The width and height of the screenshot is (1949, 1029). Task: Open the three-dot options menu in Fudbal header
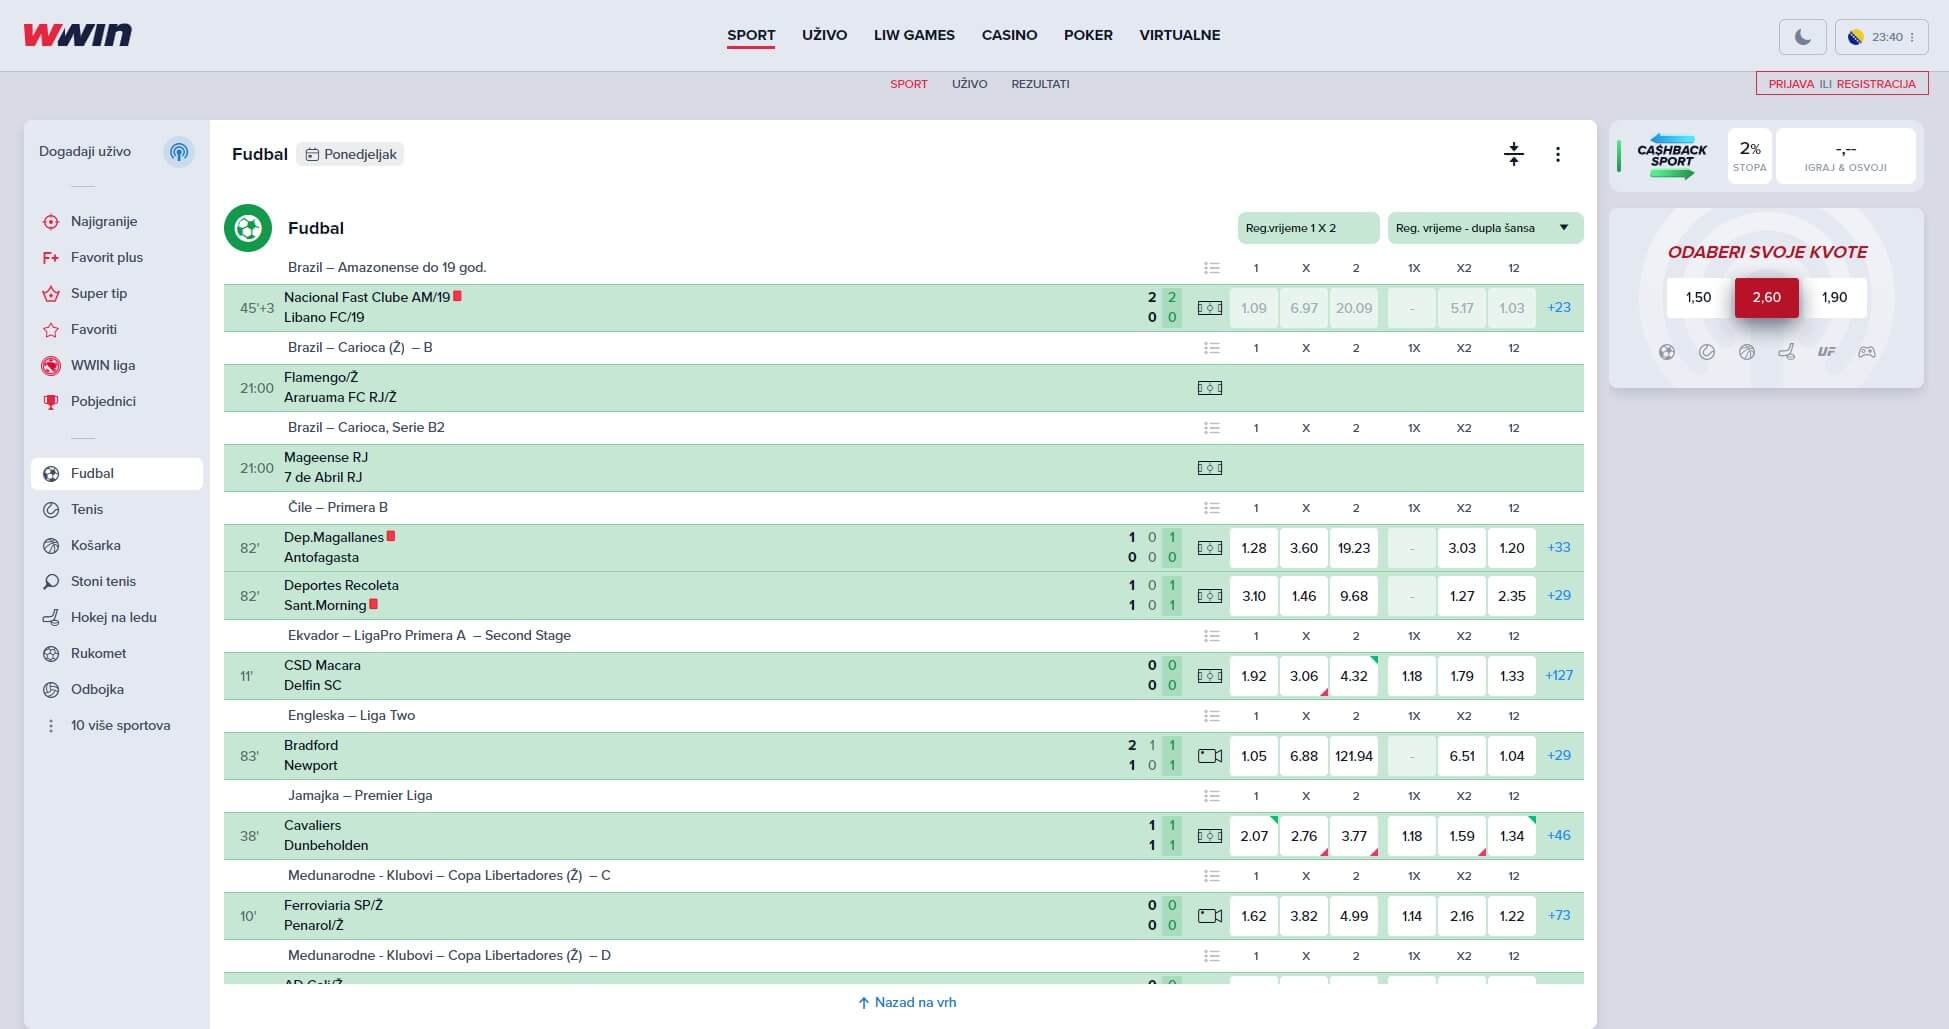[1557, 154]
